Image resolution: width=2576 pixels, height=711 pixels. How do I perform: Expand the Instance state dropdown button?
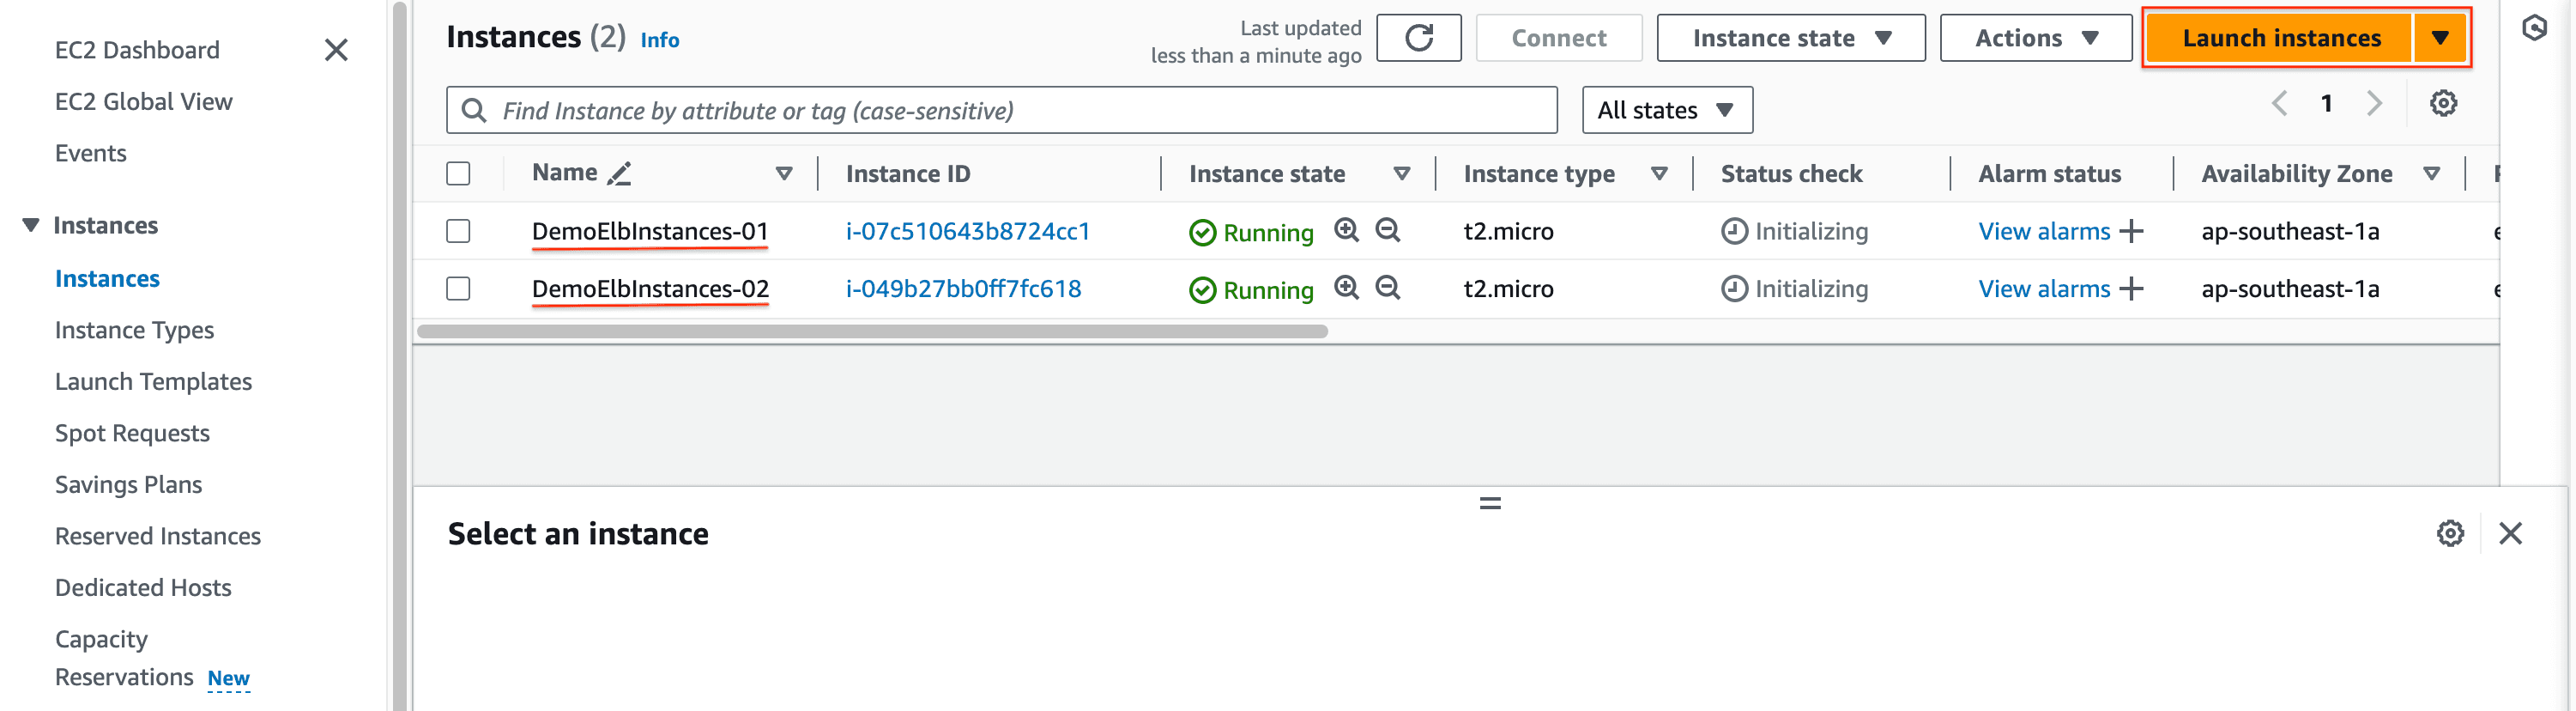click(x=1790, y=38)
